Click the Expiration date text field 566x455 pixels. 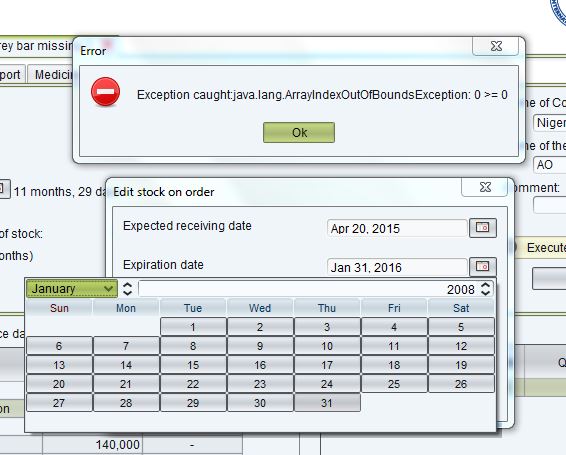397,267
